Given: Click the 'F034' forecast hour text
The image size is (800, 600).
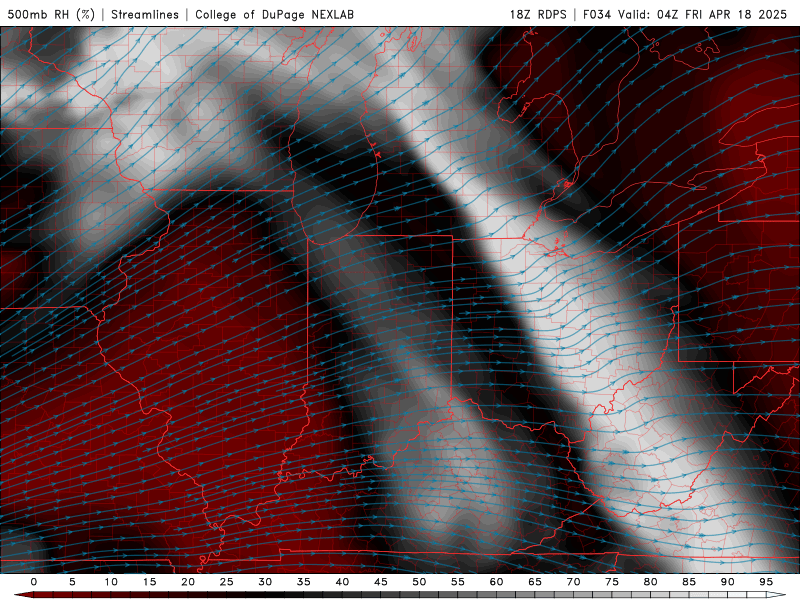Looking at the screenshot, I should click(597, 14).
